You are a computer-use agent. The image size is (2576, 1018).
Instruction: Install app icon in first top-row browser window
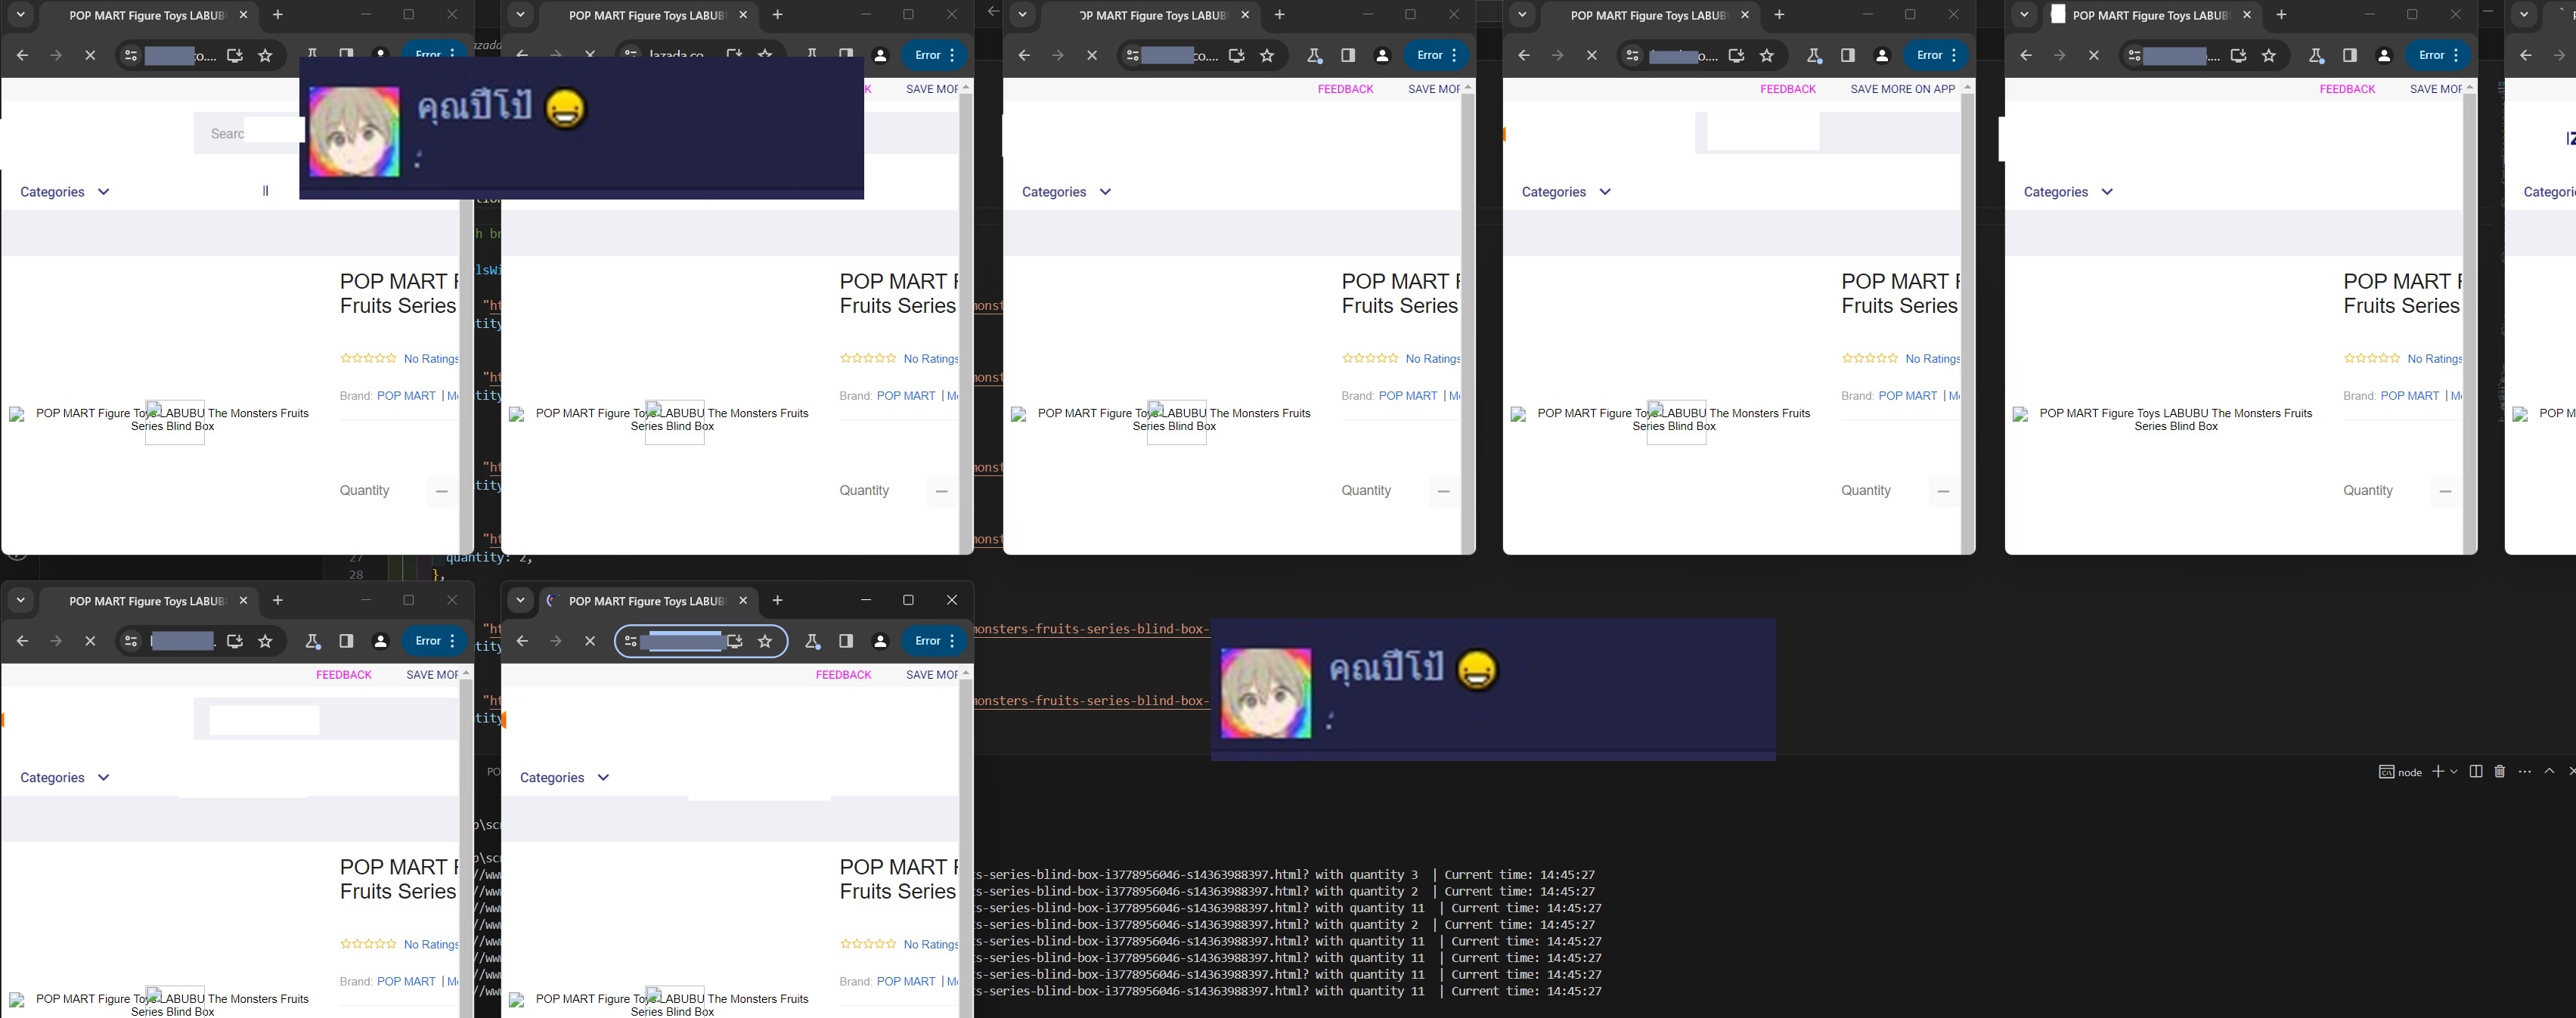tap(235, 56)
